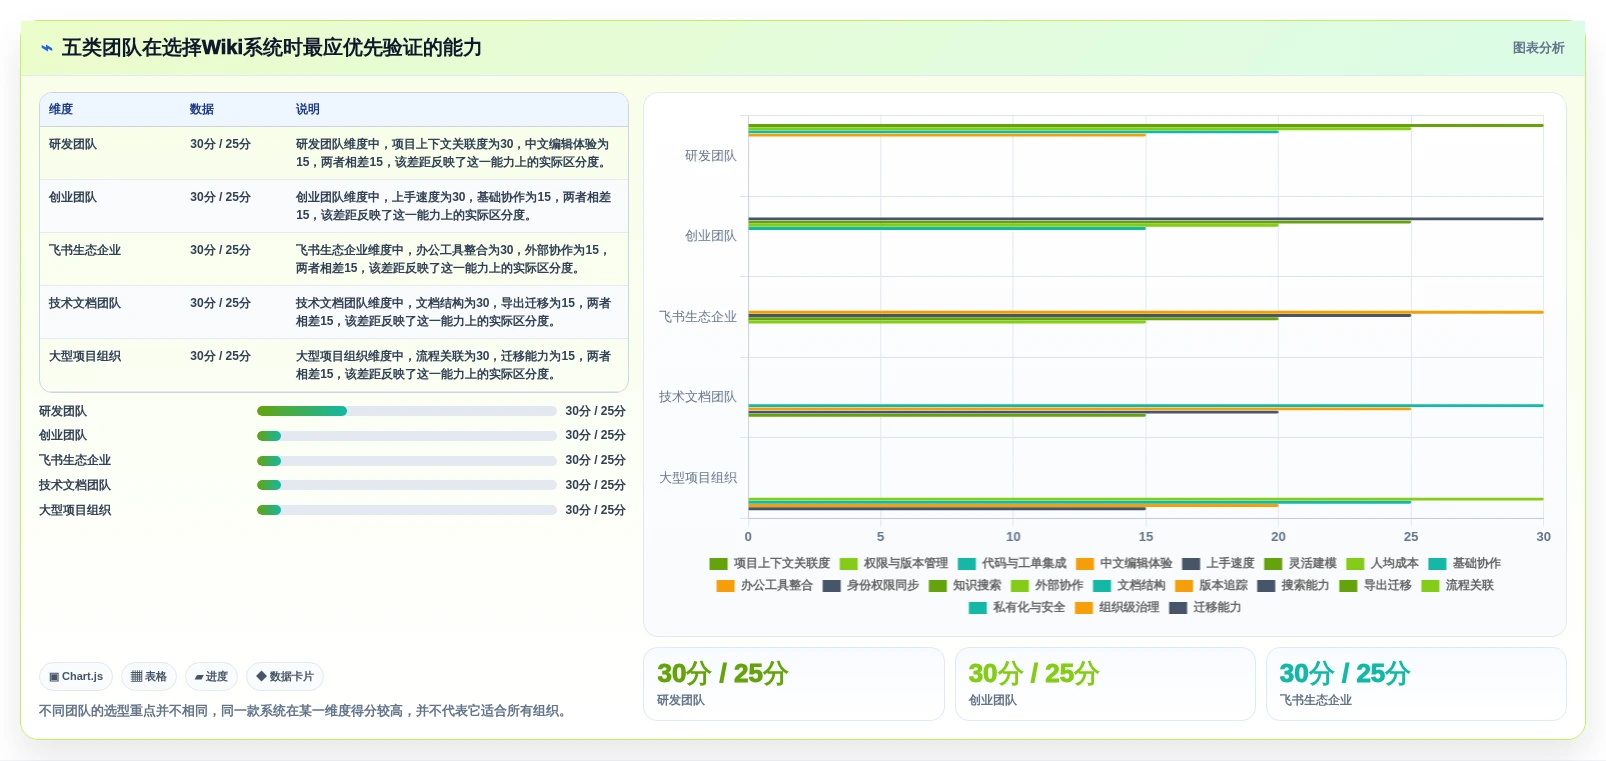This screenshot has width=1606, height=761.
Task: Toggle legend item 灵活建模
Action: (1299, 564)
